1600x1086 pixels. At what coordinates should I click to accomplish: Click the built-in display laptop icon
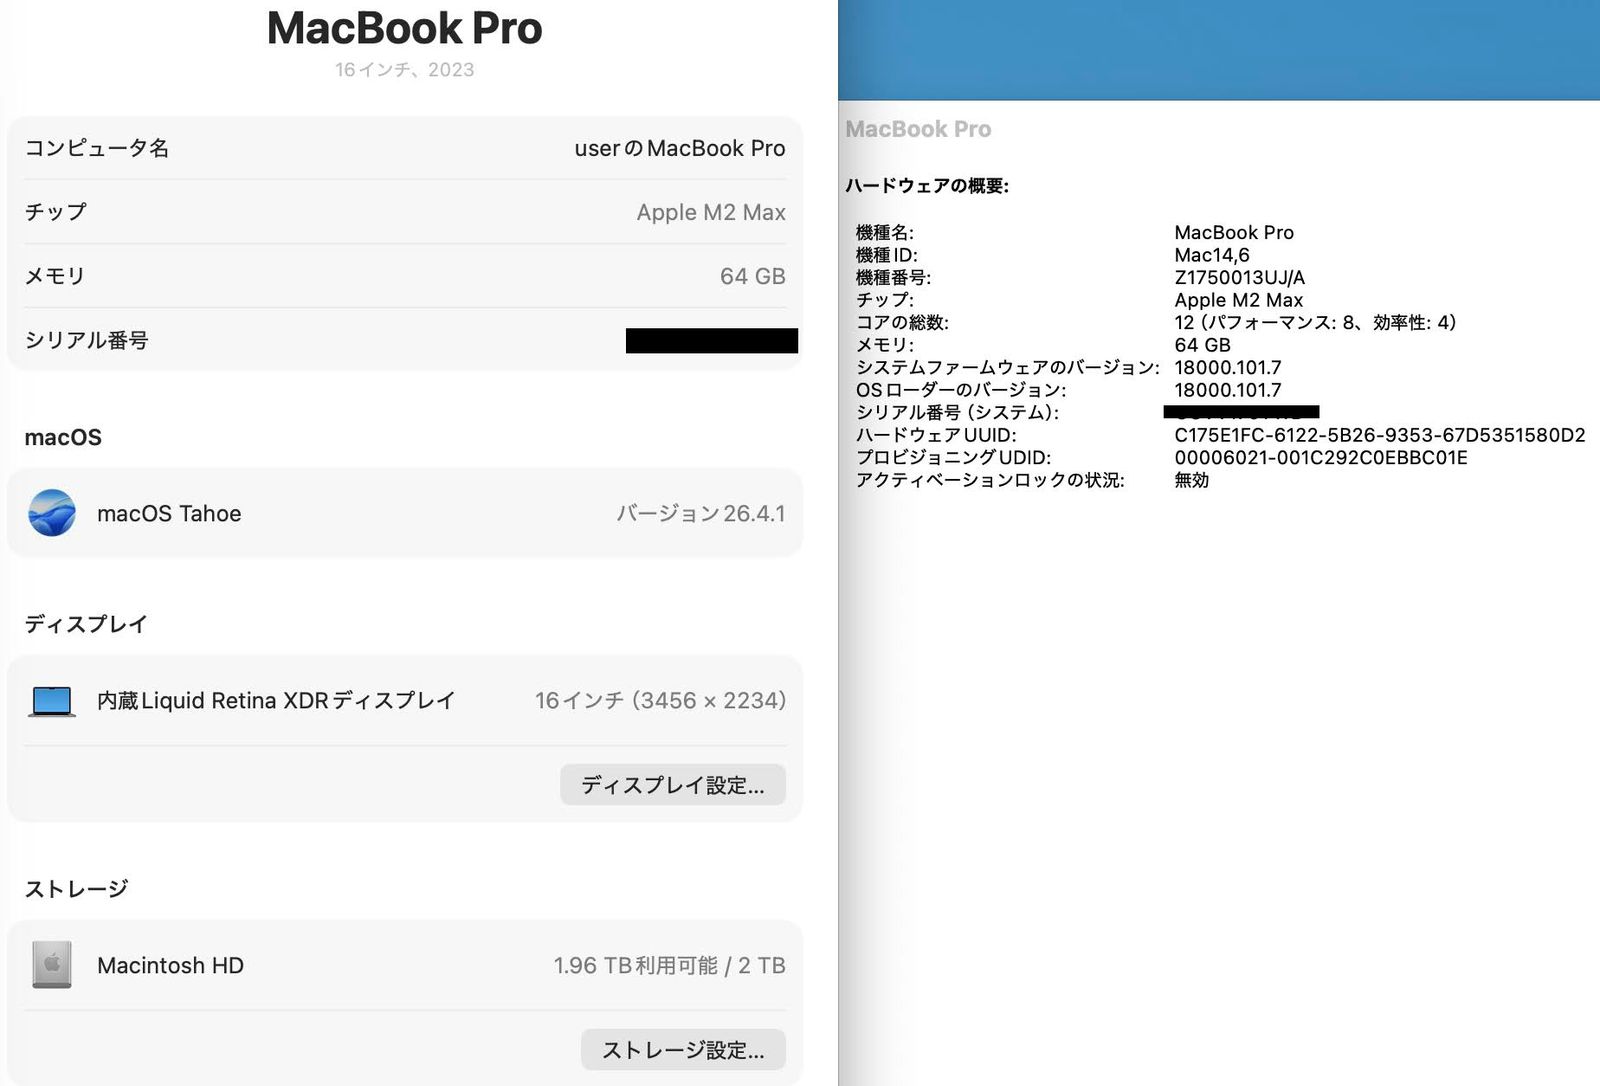tap(52, 701)
